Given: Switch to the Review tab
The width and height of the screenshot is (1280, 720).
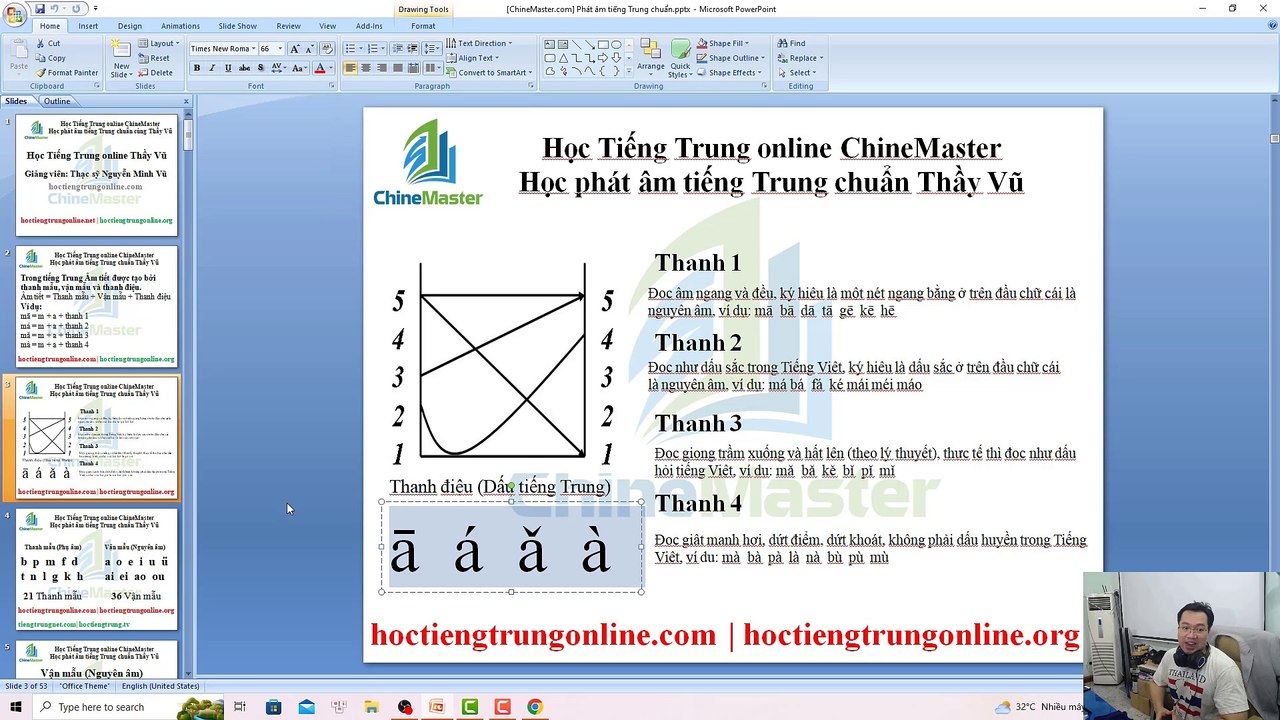Looking at the screenshot, I should (288, 26).
